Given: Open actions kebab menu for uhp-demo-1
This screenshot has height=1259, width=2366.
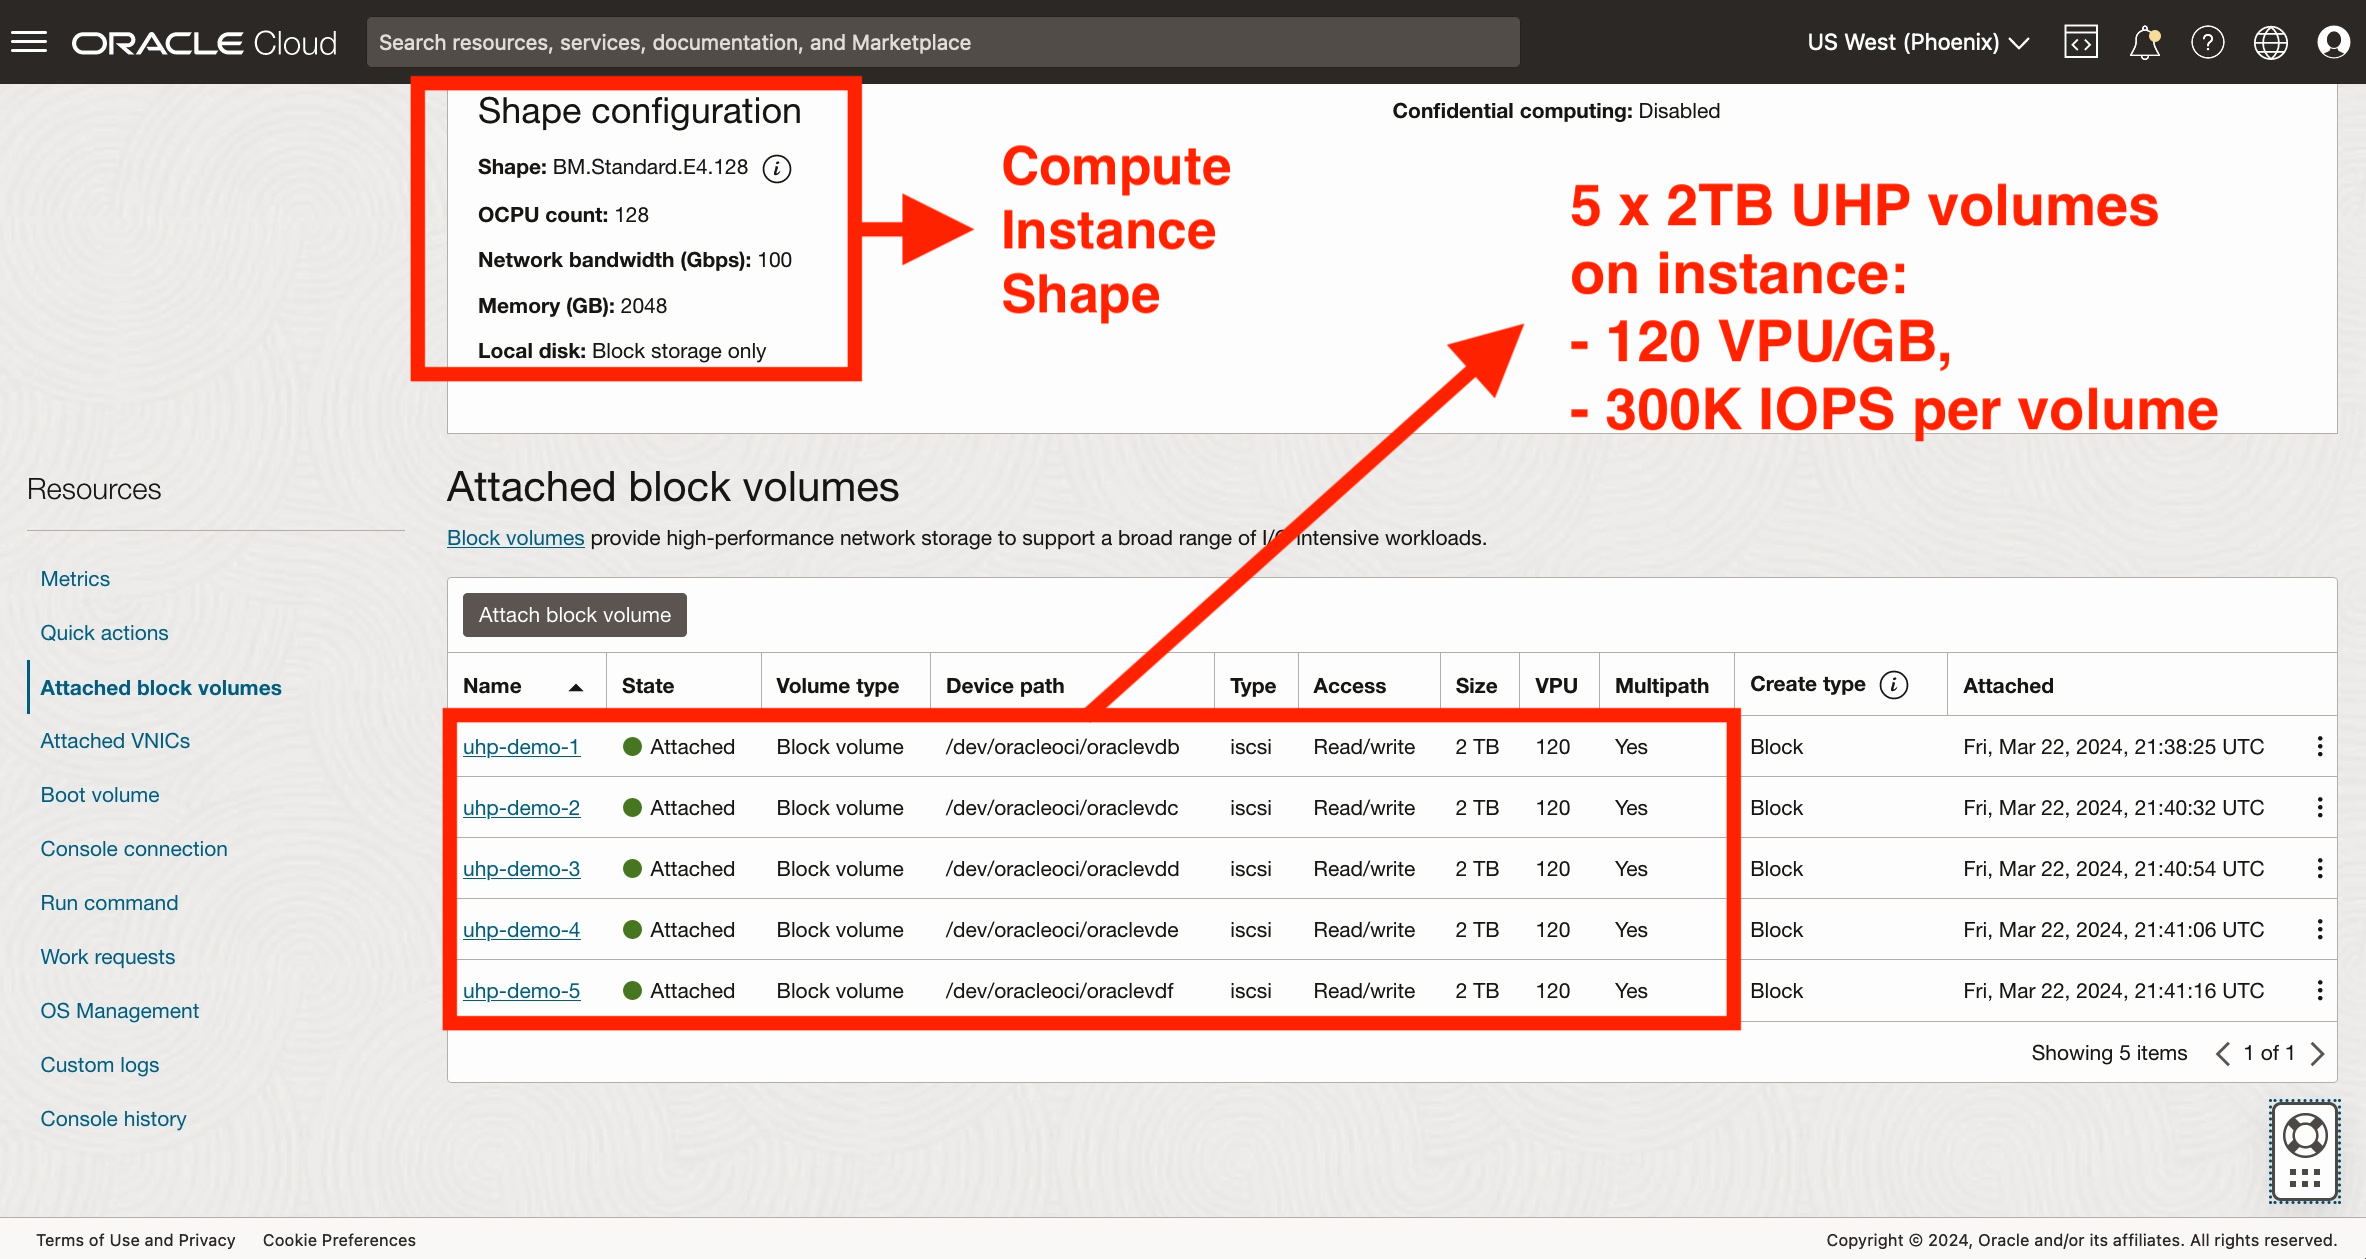Looking at the screenshot, I should (2320, 746).
